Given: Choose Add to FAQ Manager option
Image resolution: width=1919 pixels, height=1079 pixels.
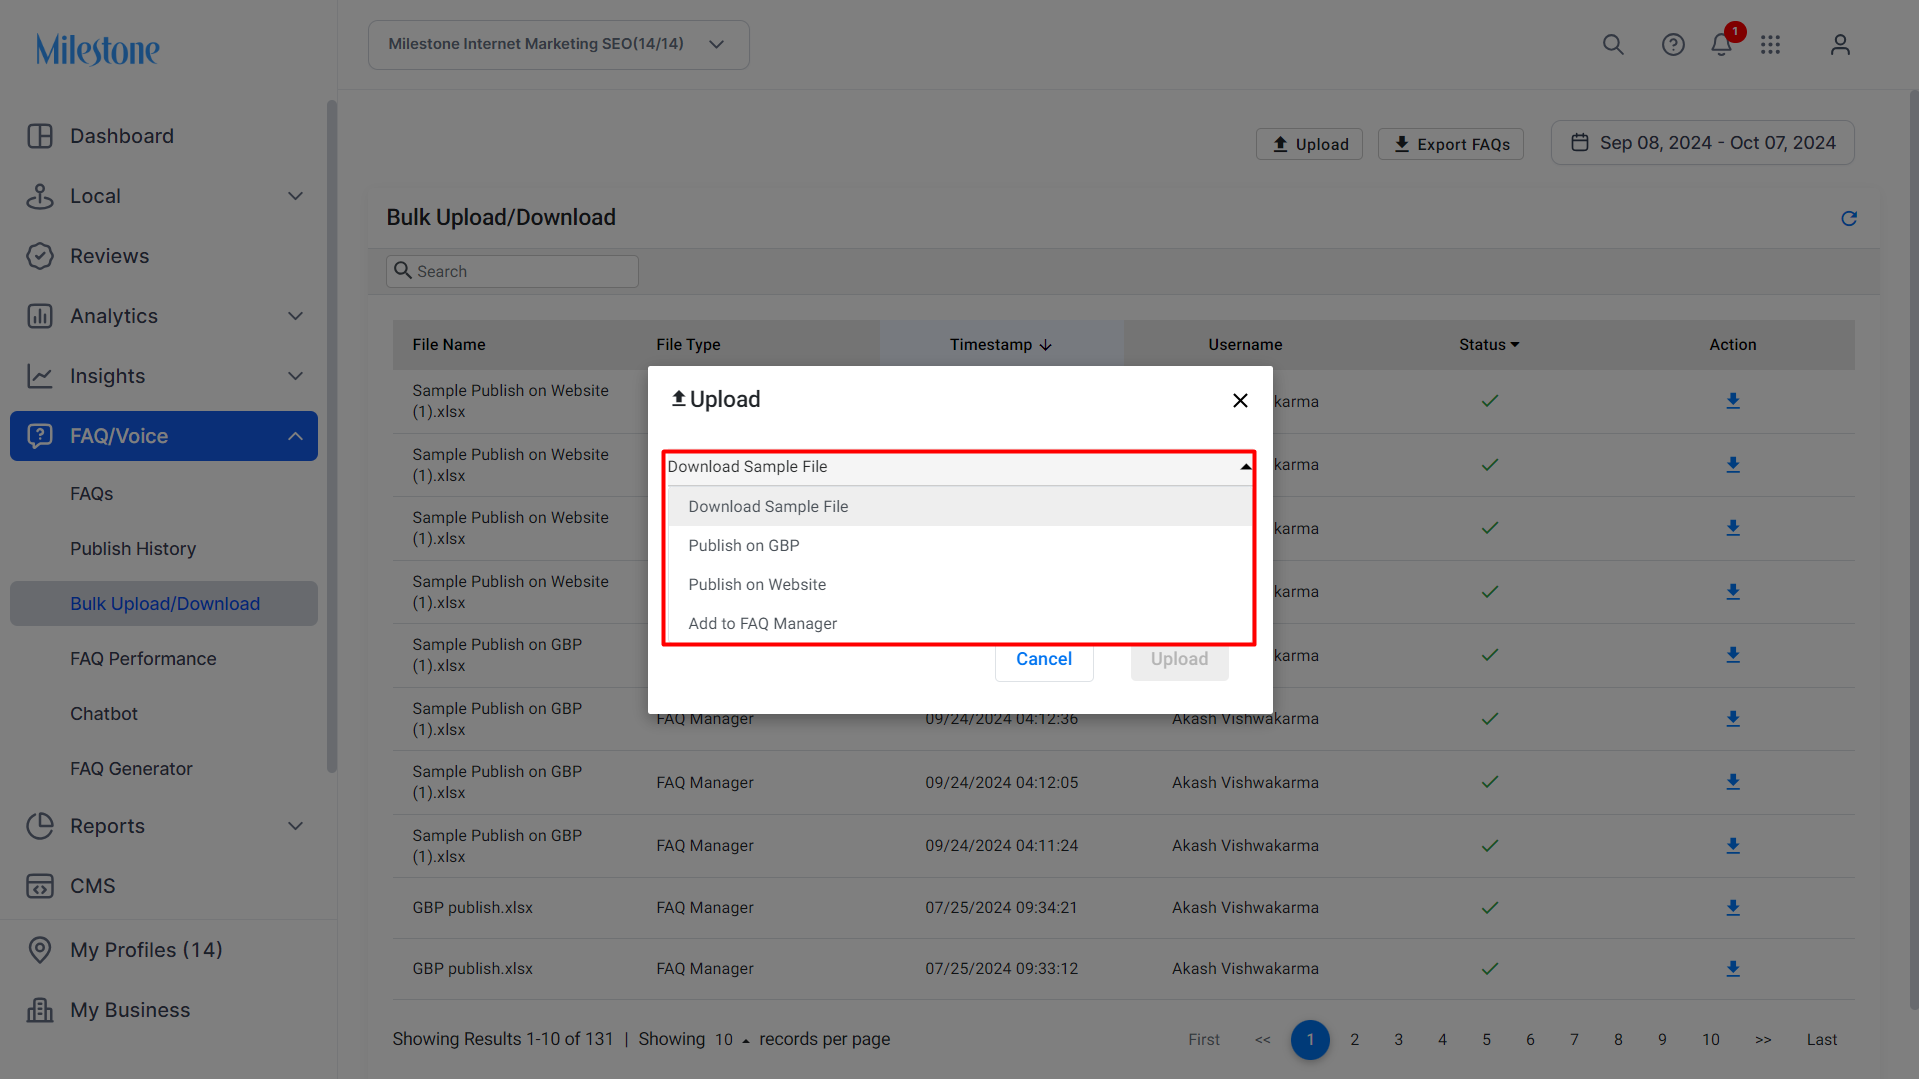Looking at the screenshot, I should tap(959, 624).
